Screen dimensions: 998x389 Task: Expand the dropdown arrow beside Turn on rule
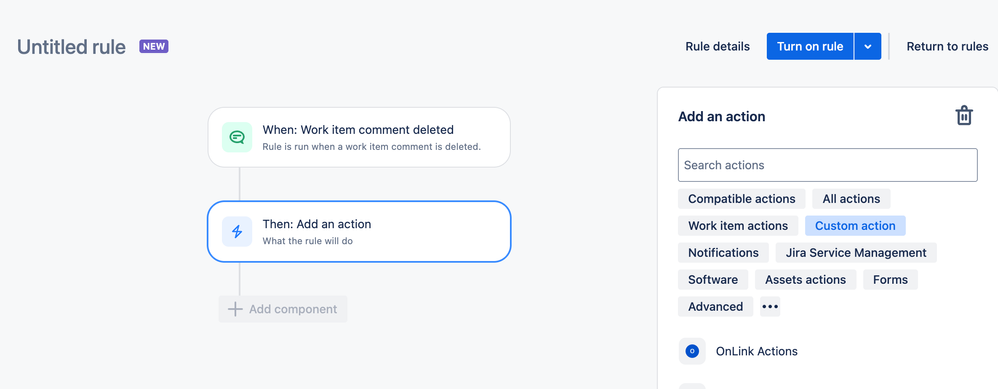pos(868,46)
